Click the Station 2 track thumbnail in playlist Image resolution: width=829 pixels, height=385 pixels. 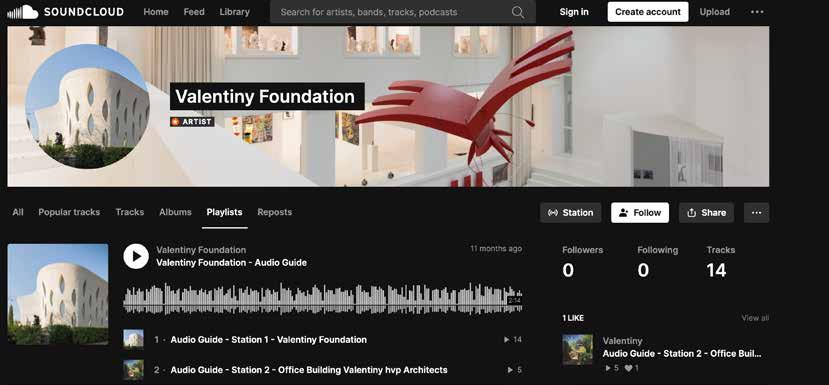[133, 370]
